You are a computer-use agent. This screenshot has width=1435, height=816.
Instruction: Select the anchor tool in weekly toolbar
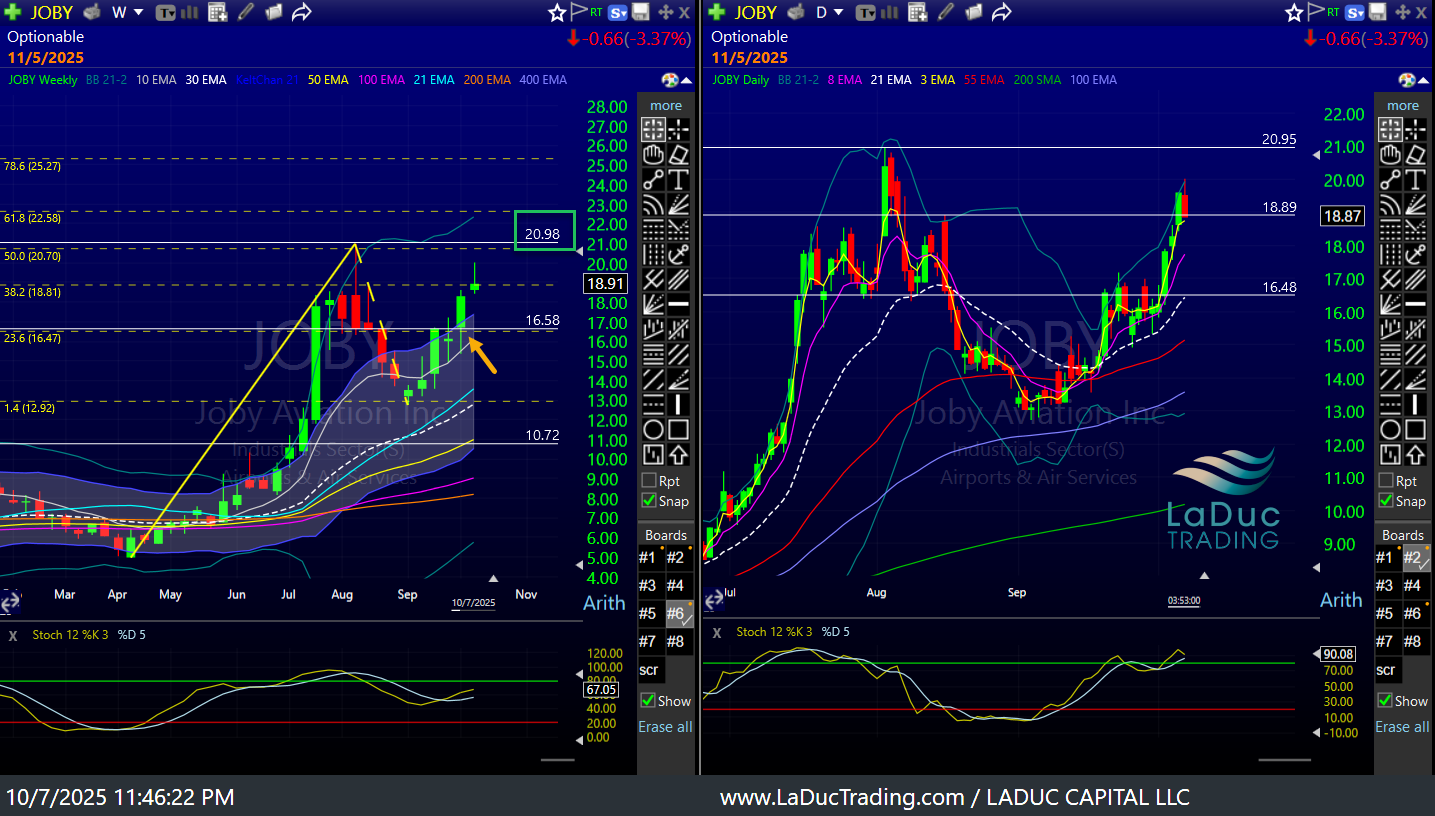(x=678, y=255)
